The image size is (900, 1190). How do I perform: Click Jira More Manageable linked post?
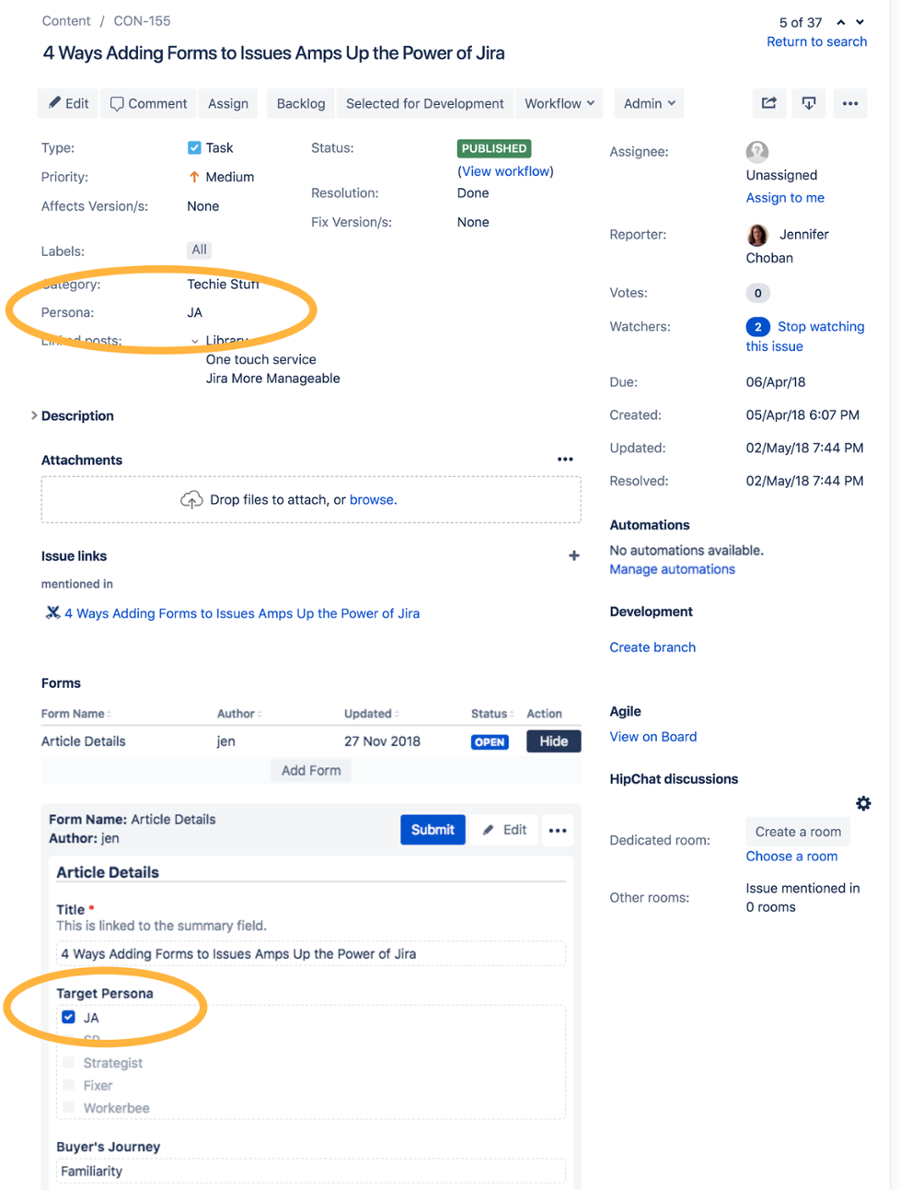[x=273, y=379]
